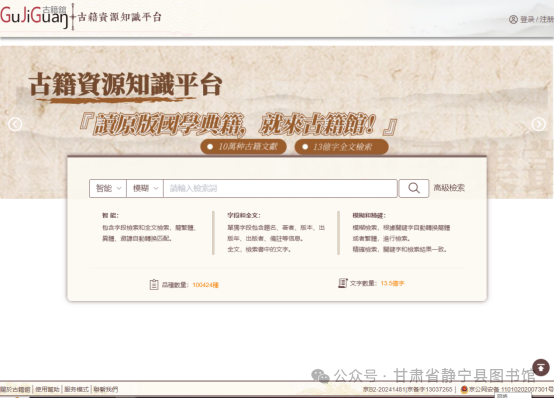
Task: Open the 模糊 match mode dropdown
Action: coord(145,188)
